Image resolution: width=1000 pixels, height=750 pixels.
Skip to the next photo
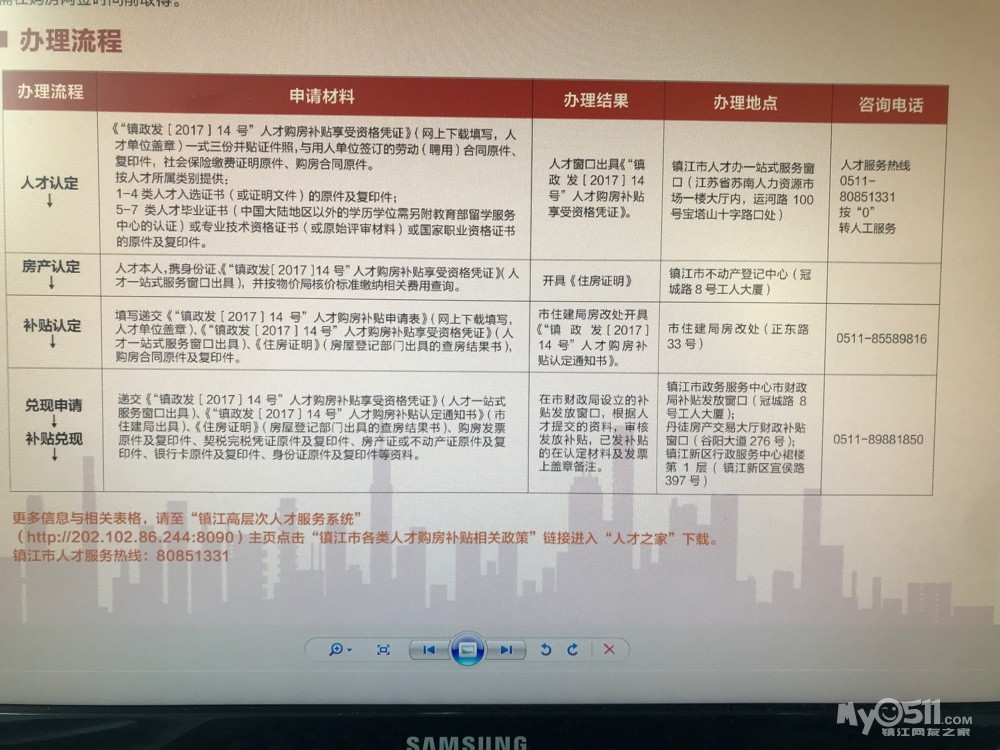507,649
